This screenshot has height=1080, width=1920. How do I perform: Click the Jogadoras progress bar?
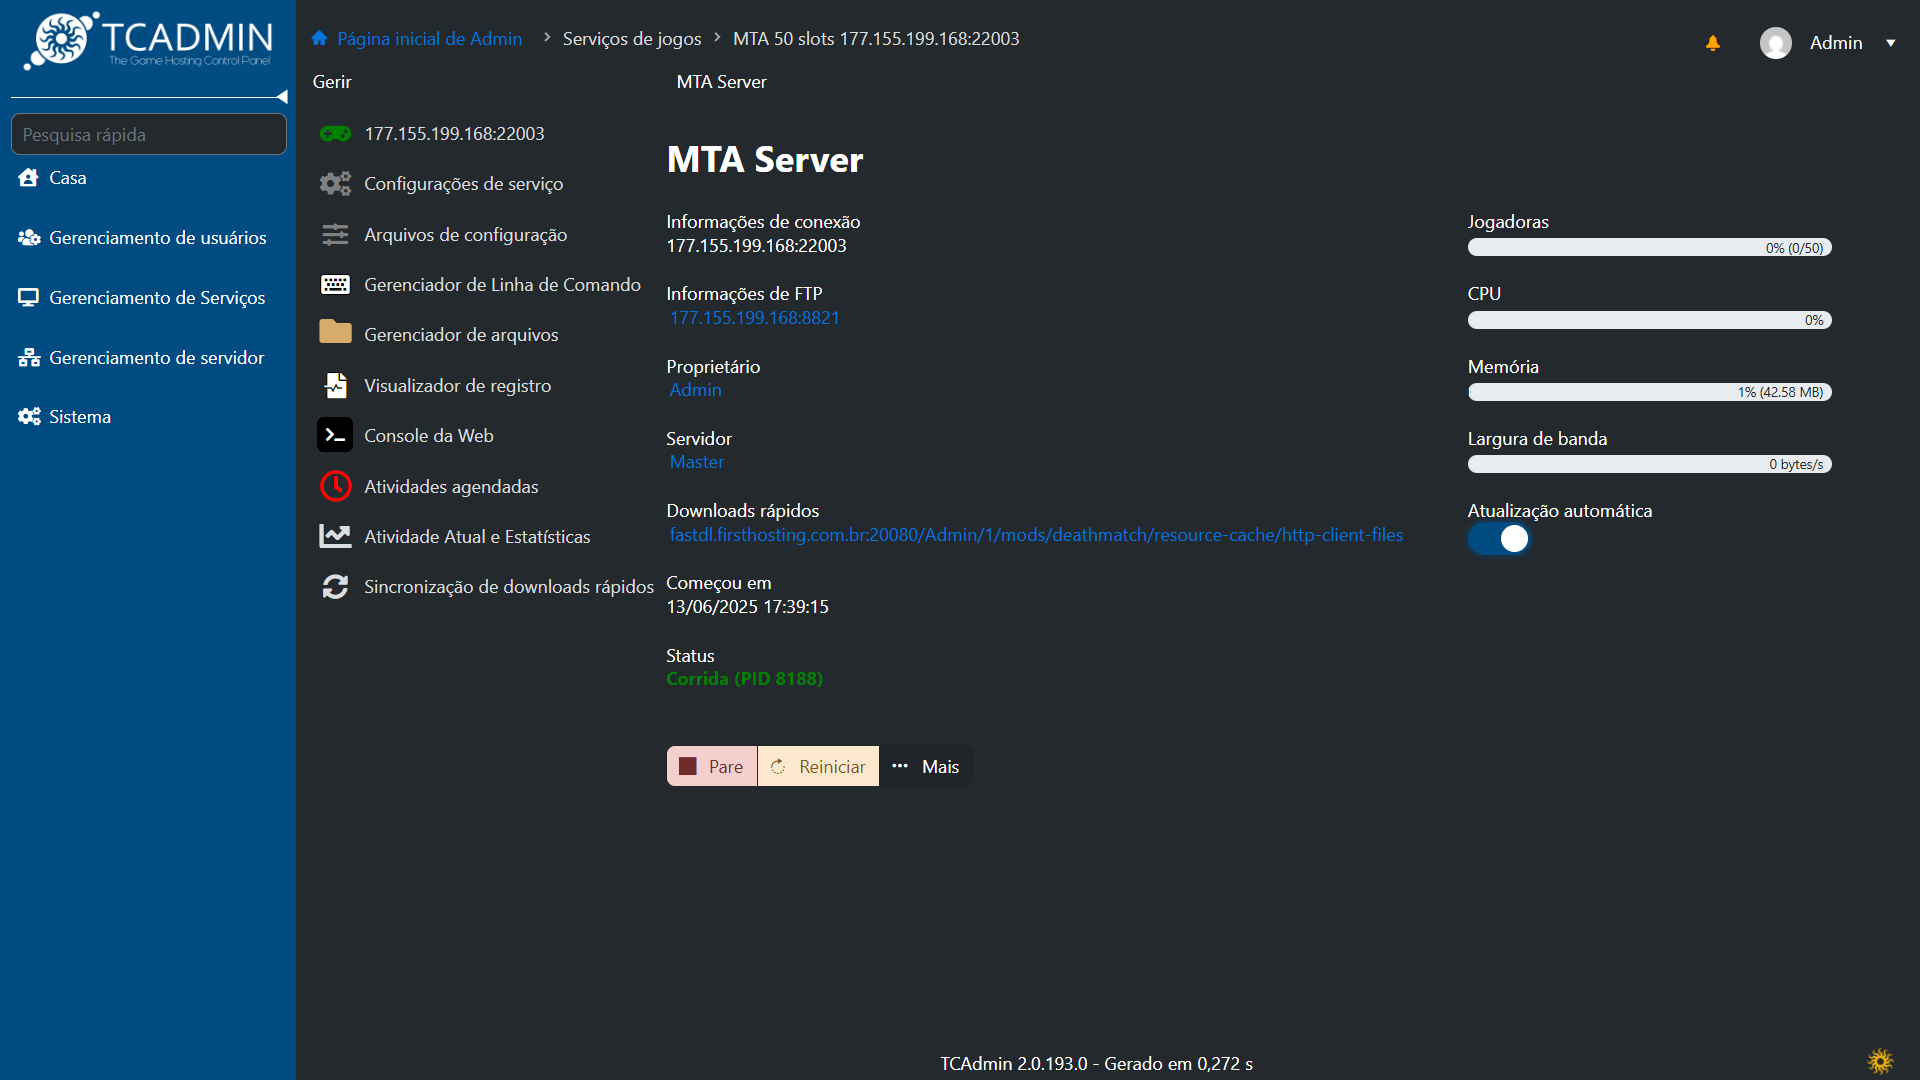(1649, 248)
